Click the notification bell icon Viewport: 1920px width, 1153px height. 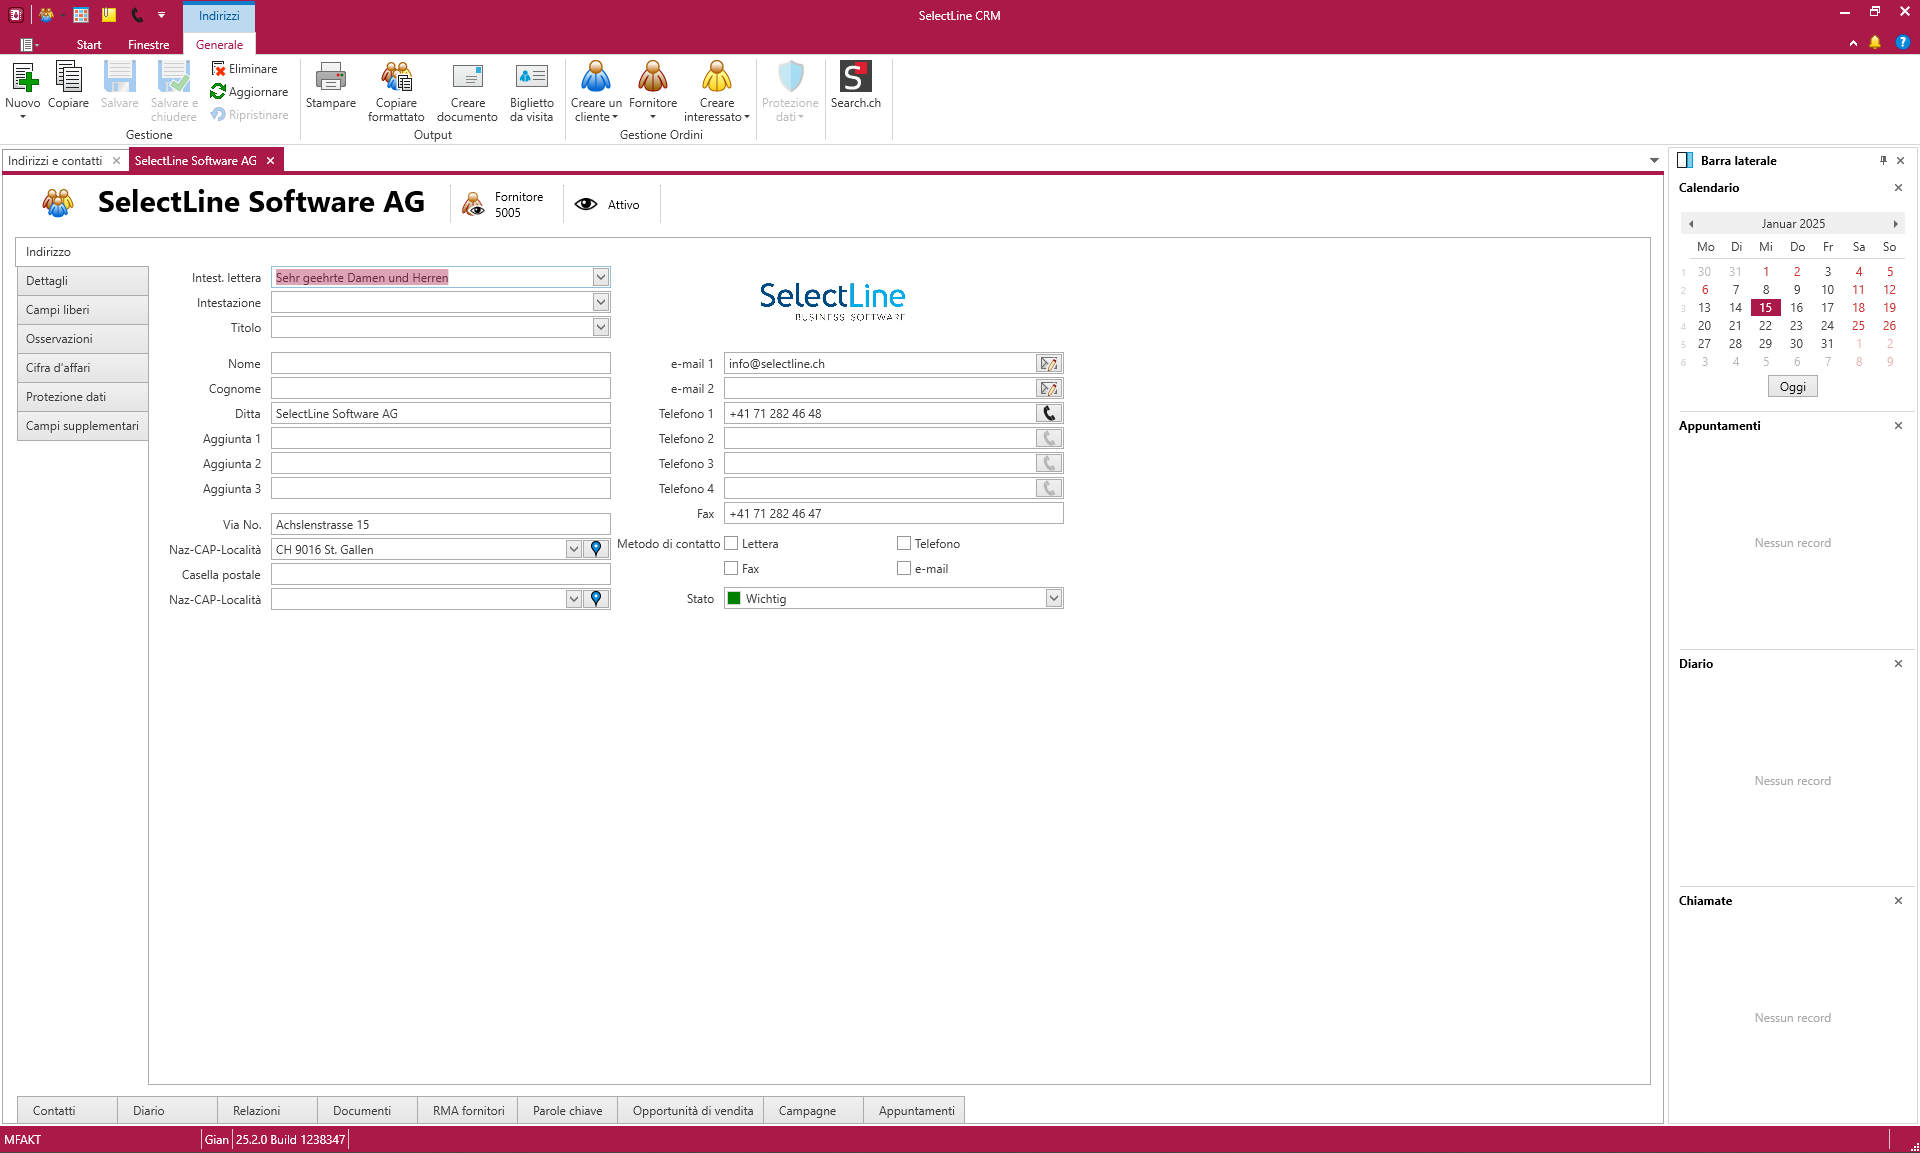tap(1875, 42)
